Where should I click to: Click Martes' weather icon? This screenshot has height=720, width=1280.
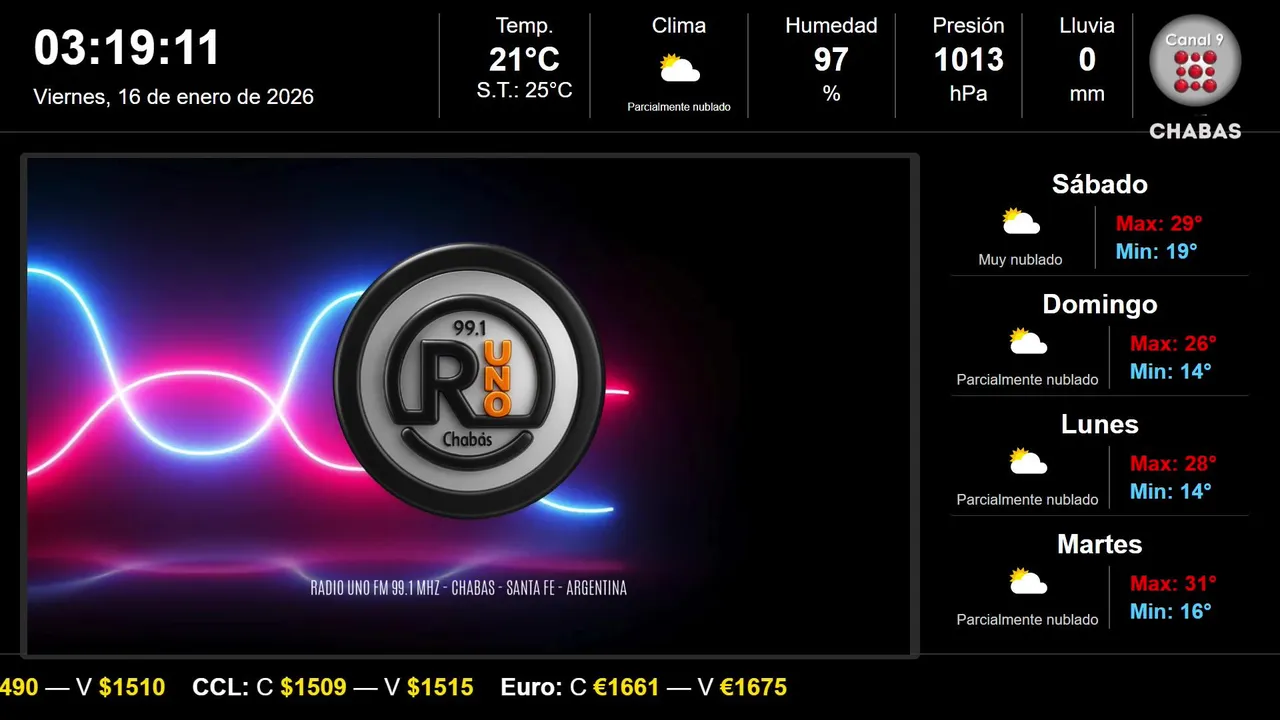[x=1028, y=581]
